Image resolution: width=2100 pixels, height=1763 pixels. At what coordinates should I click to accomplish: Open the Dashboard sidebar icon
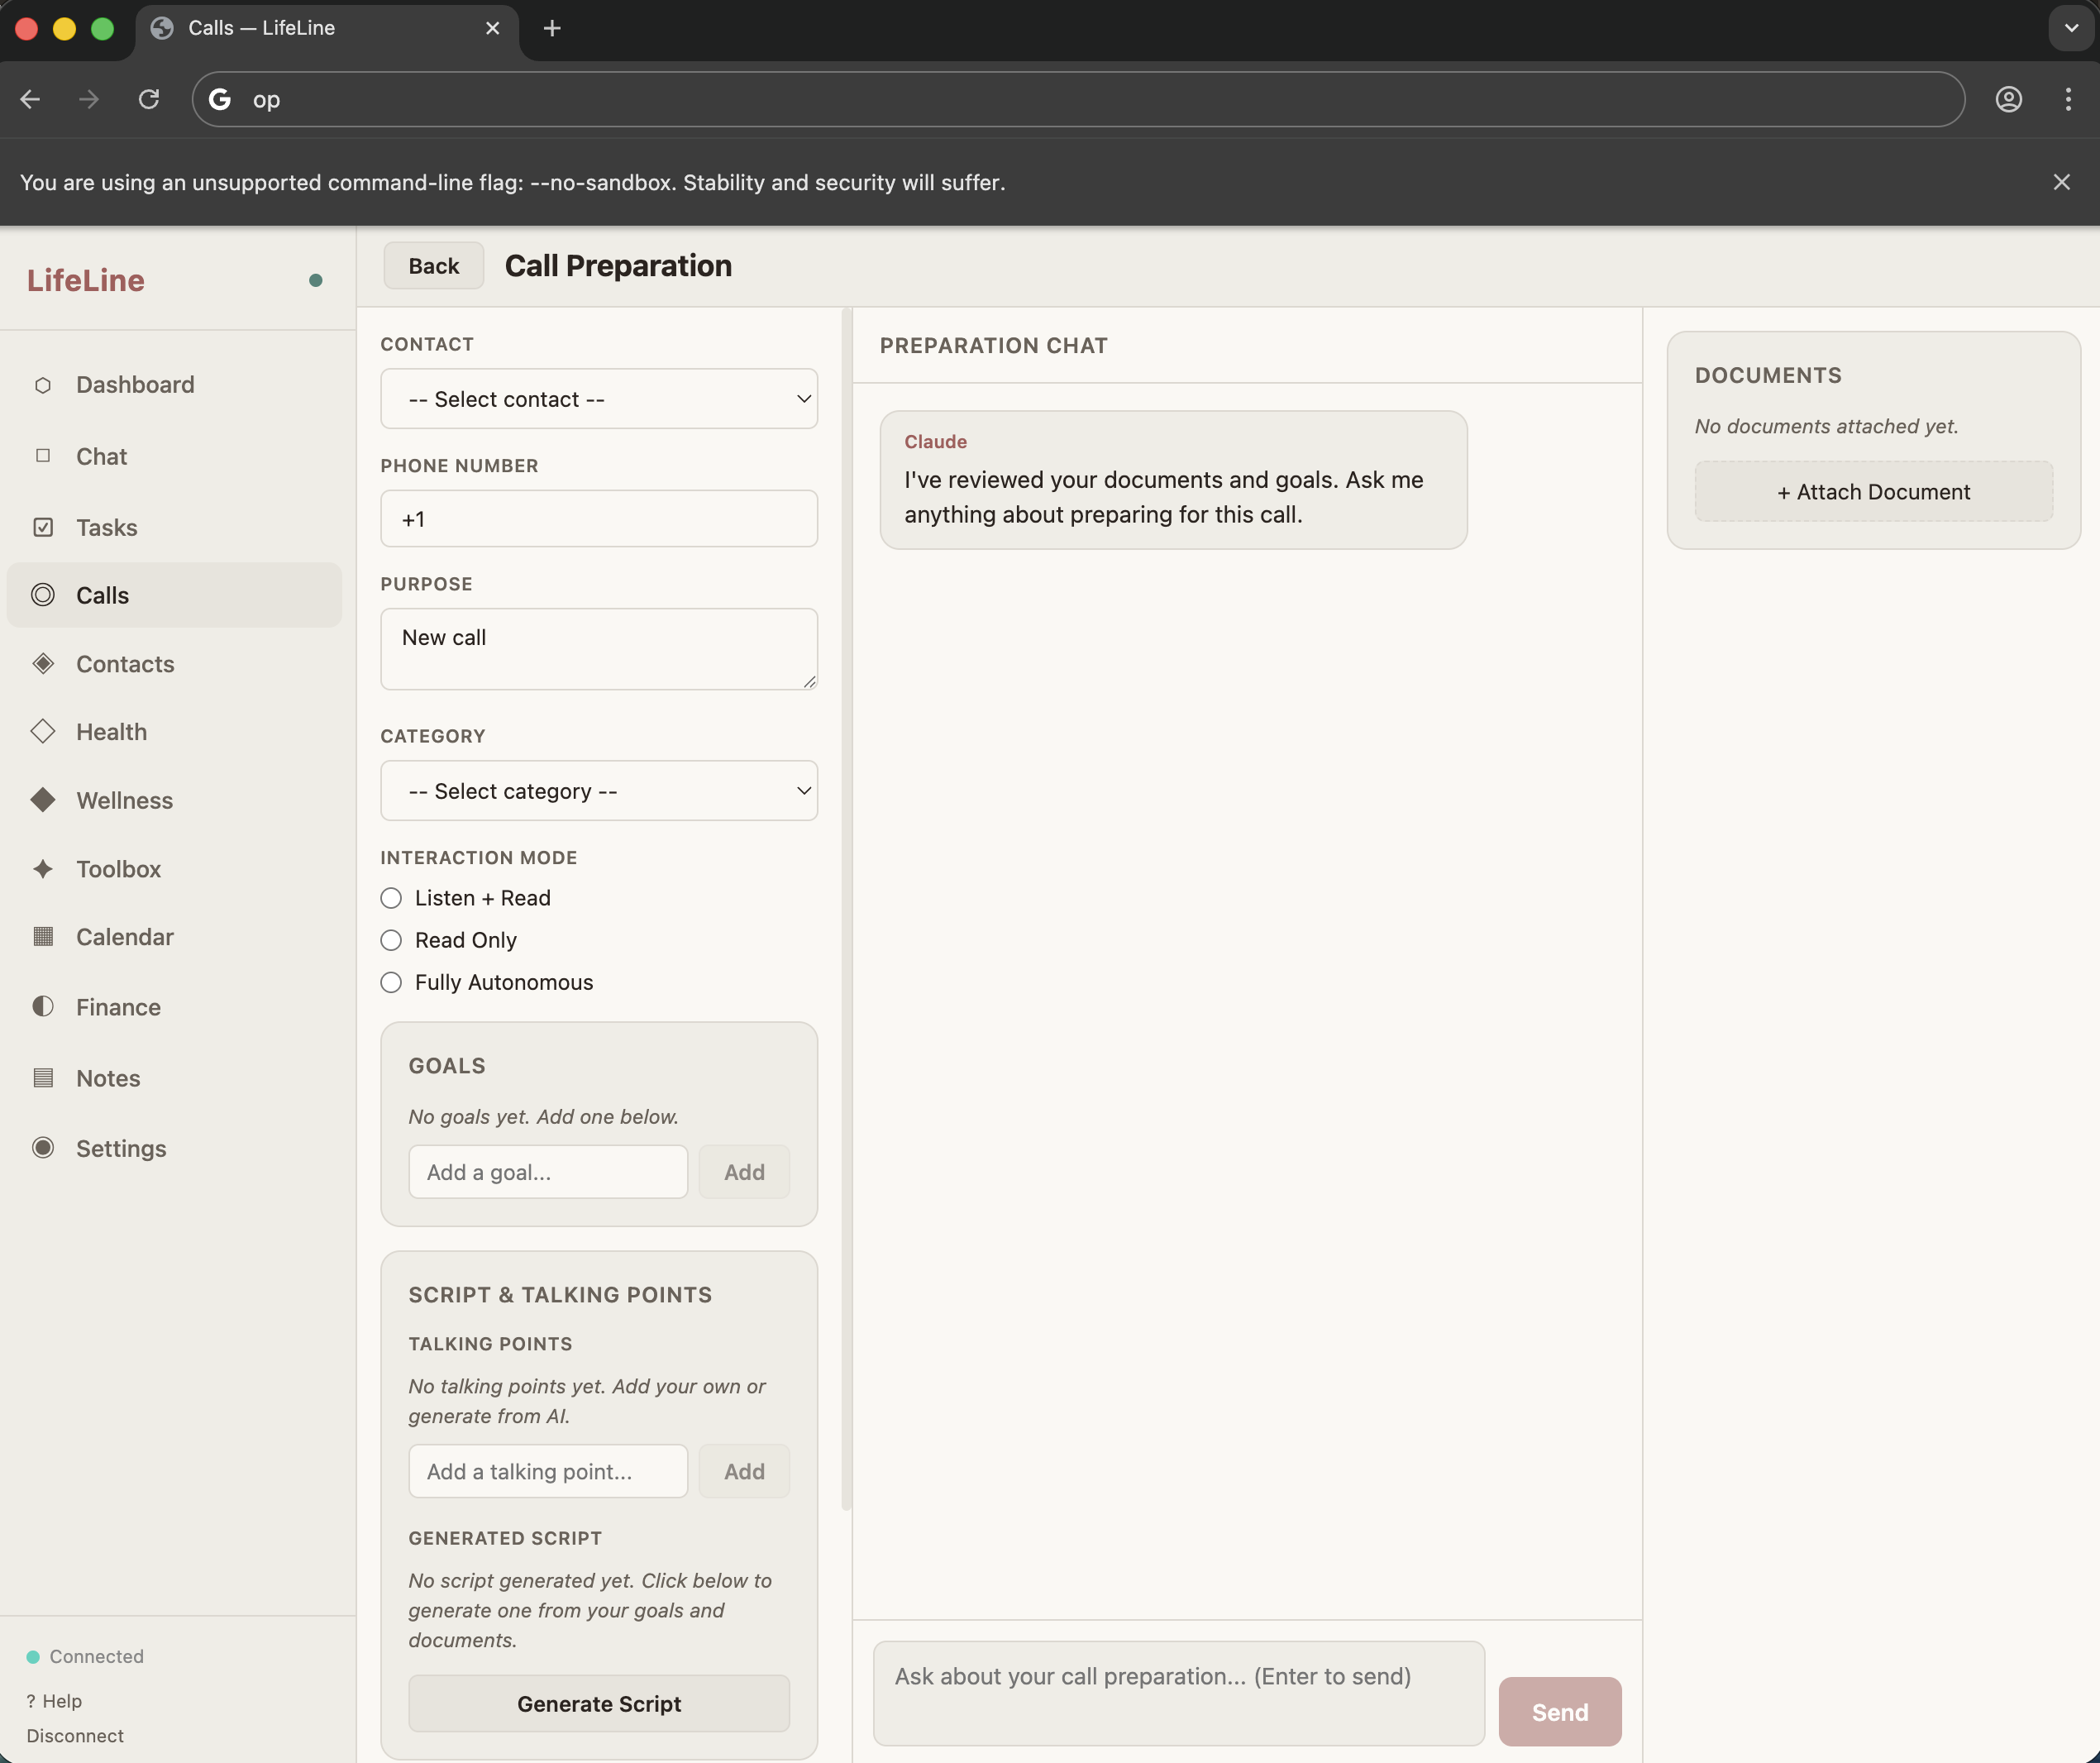pyautogui.click(x=44, y=384)
